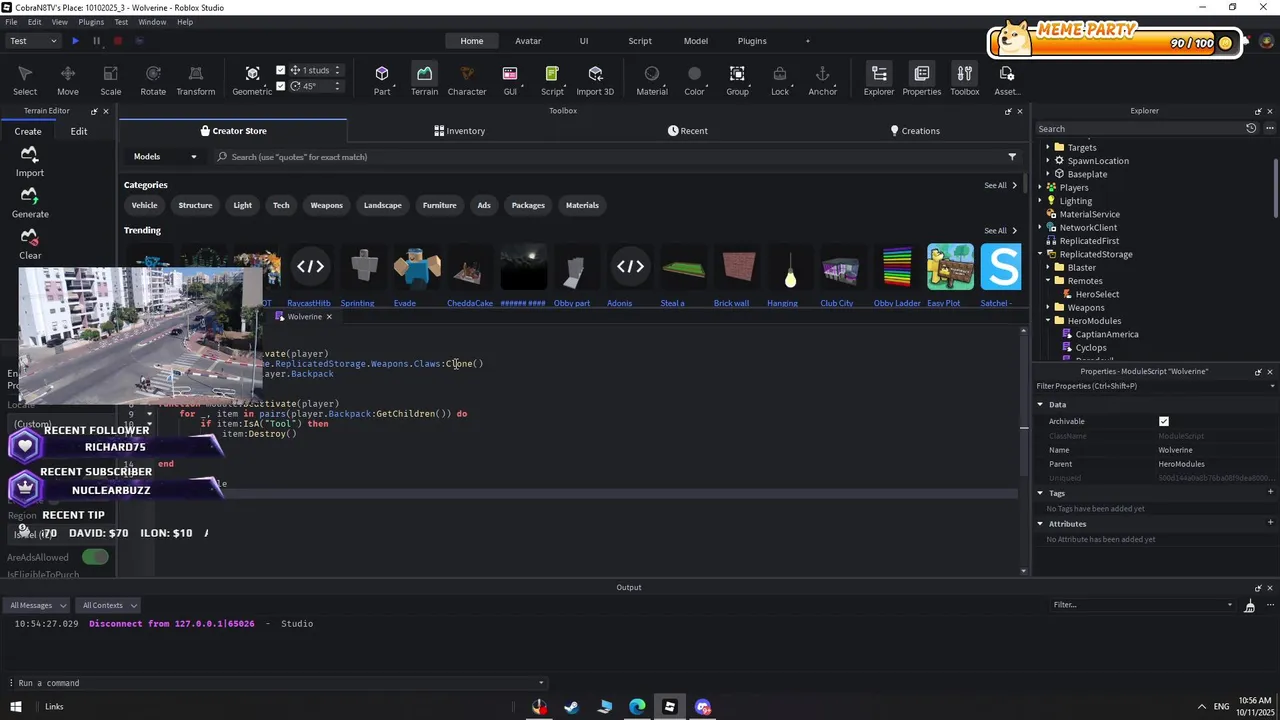Lock the selection
Viewport: 1280px width, 720px height.
click(x=780, y=80)
